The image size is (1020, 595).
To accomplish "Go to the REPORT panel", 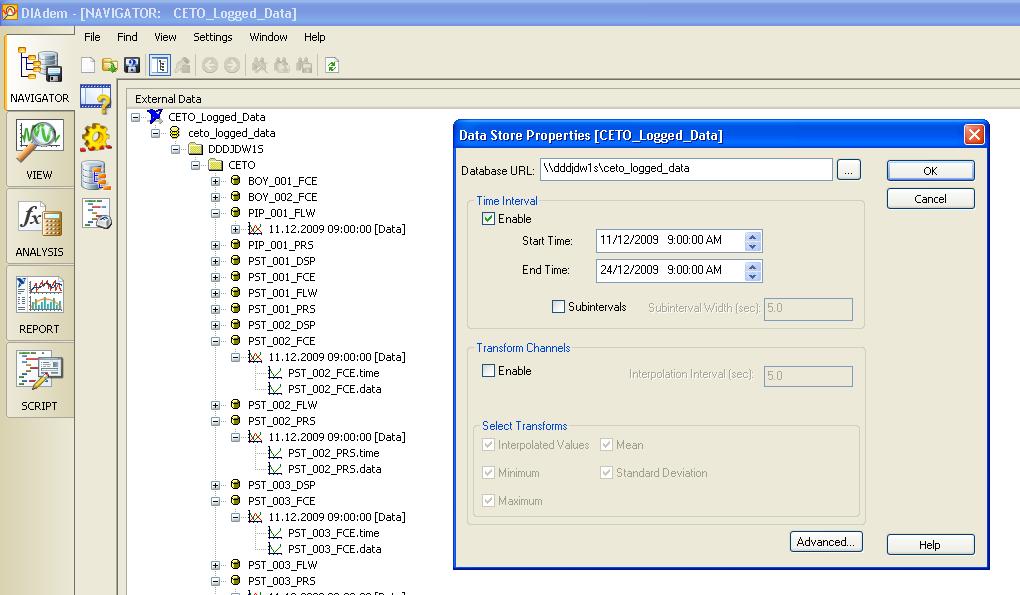I will (x=39, y=303).
